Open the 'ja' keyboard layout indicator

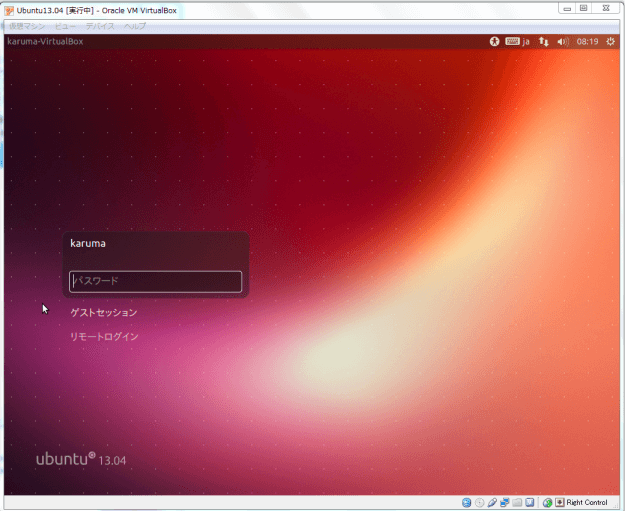[518, 42]
